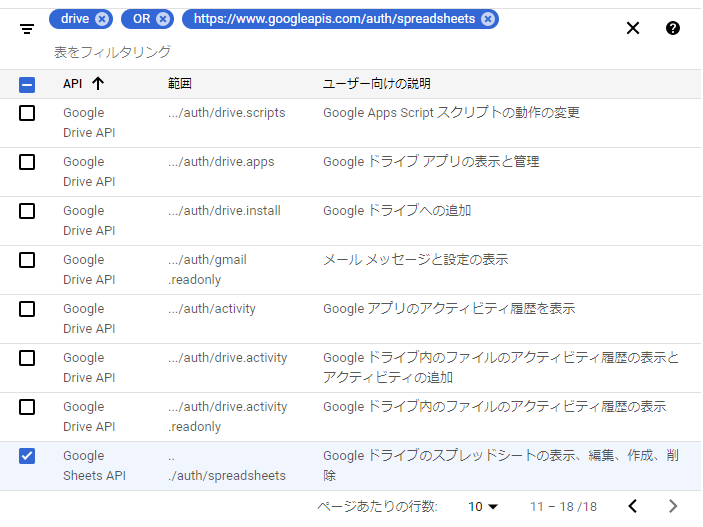Uncheck the Google Sheets API spreadsheets scope
703x527 pixels.
pos(27,456)
